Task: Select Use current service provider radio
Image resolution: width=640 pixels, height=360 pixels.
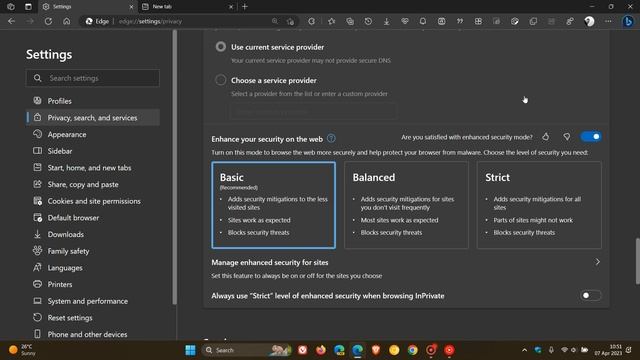Action: 221,47
